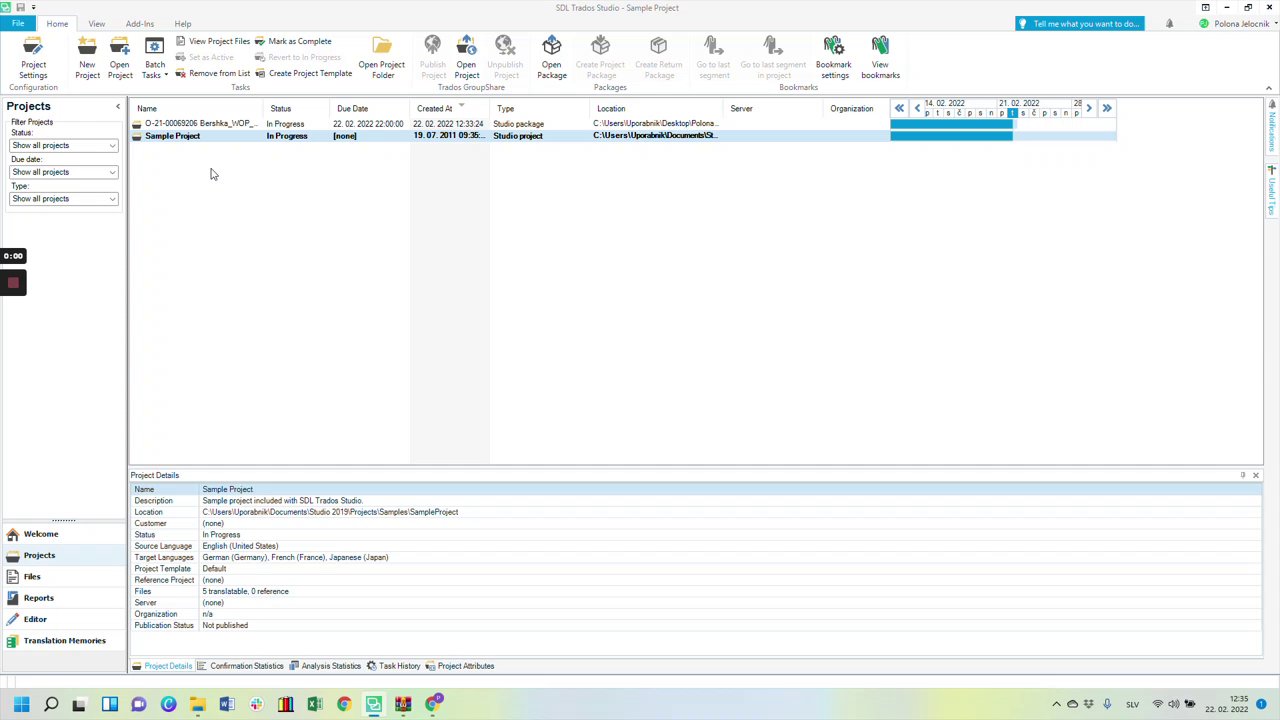Click the highlighted today marker in timeline
This screenshot has width=1280, height=720.
1012,113
